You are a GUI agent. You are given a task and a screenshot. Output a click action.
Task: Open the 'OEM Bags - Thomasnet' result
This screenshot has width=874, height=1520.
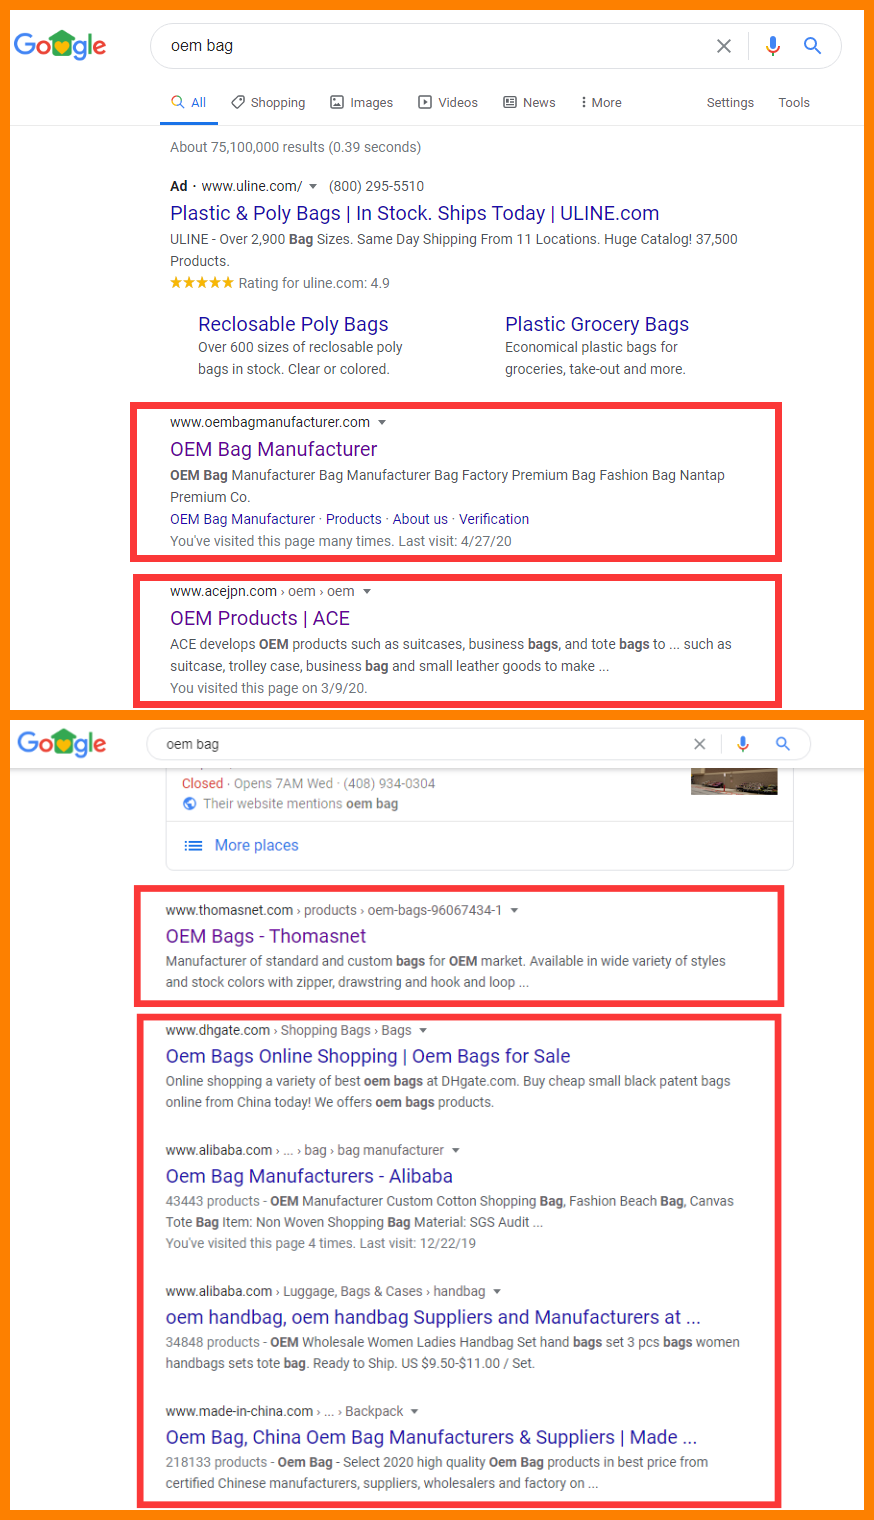[x=266, y=936]
